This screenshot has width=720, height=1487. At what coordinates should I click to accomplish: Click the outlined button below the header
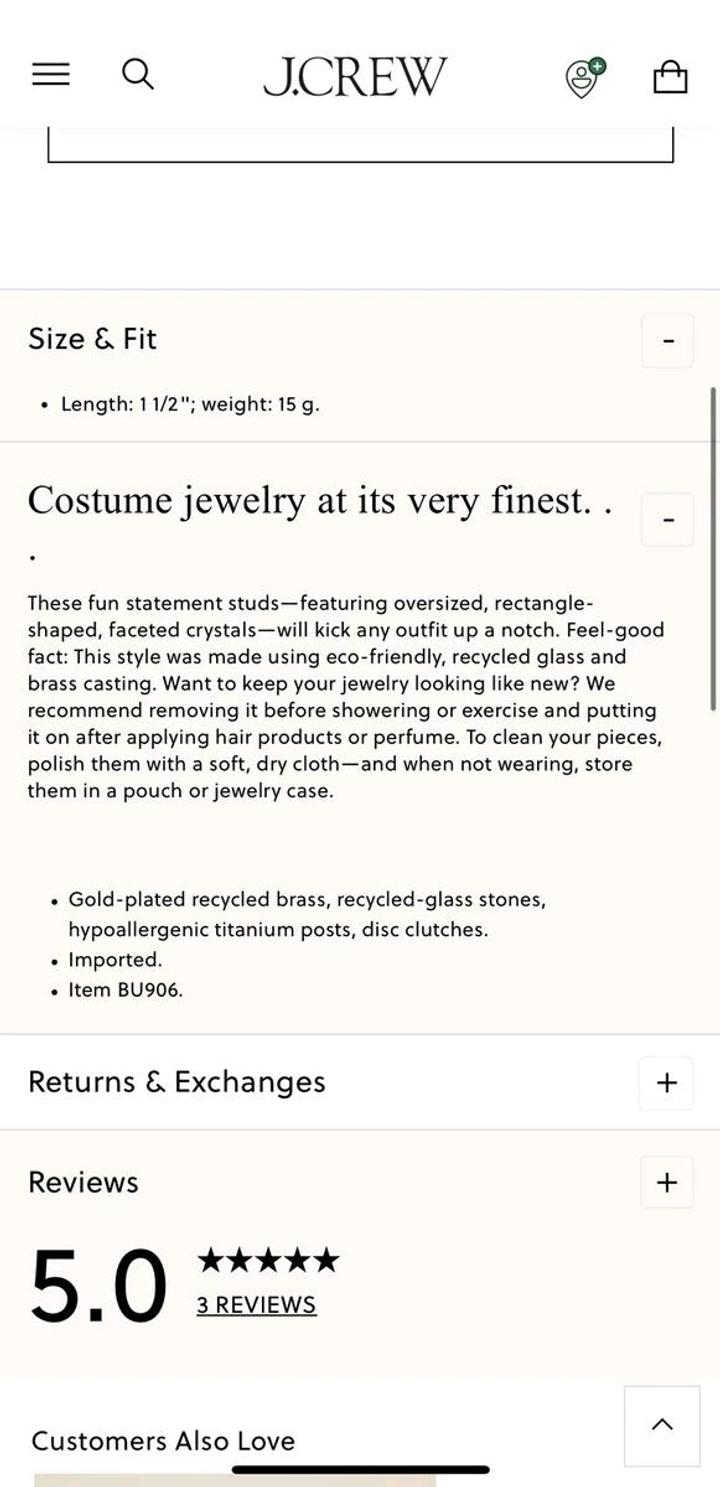360,148
